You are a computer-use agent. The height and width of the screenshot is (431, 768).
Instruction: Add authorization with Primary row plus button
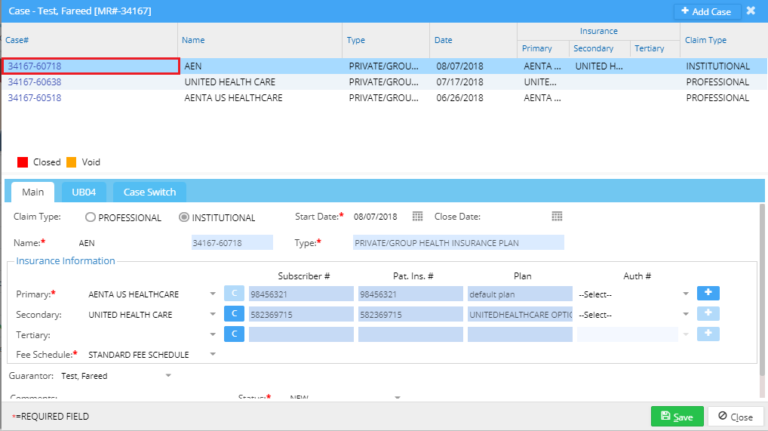tap(708, 293)
